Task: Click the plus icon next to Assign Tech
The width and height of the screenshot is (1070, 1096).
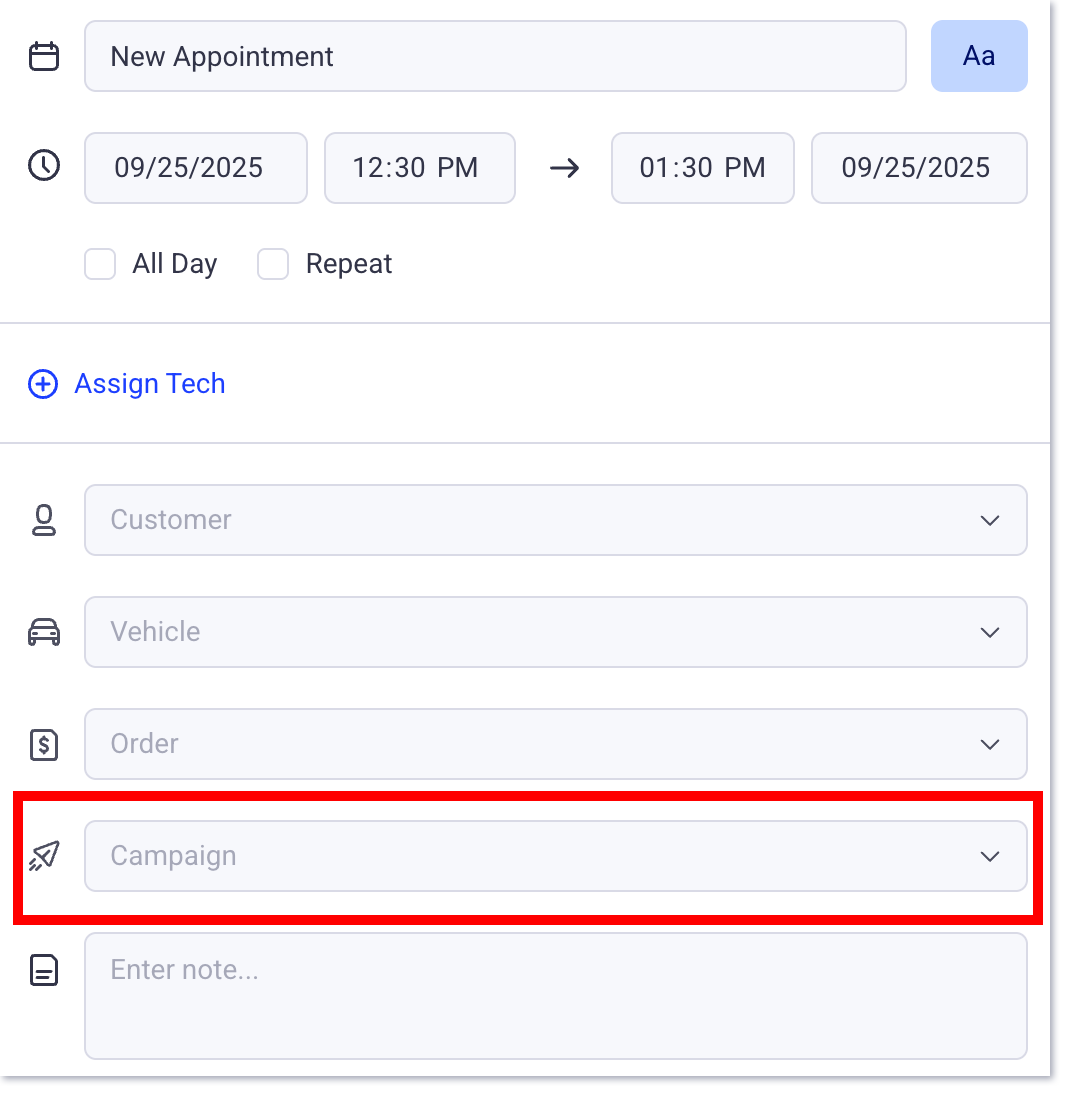Action: pos(43,384)
